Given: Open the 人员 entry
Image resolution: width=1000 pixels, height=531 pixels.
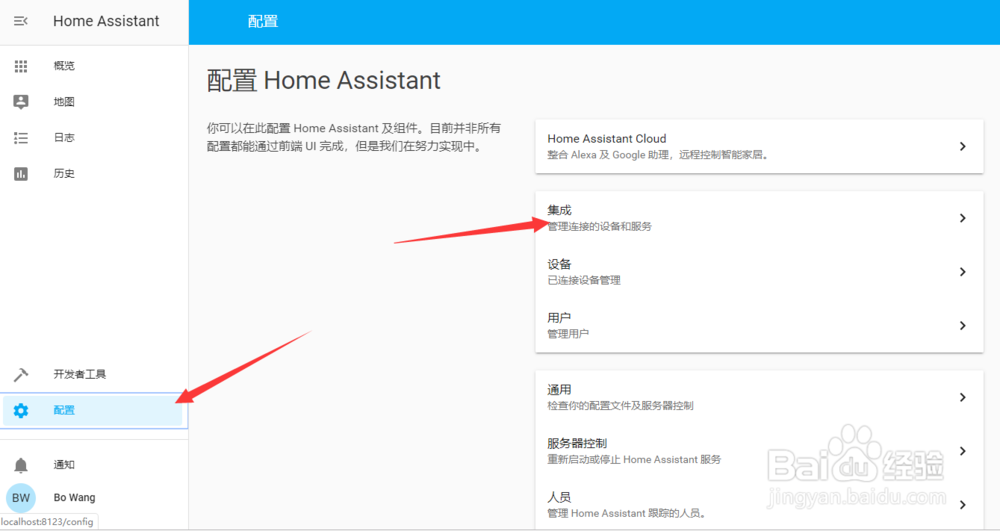Looking at the screenshot, I should (x=759, y=505).
